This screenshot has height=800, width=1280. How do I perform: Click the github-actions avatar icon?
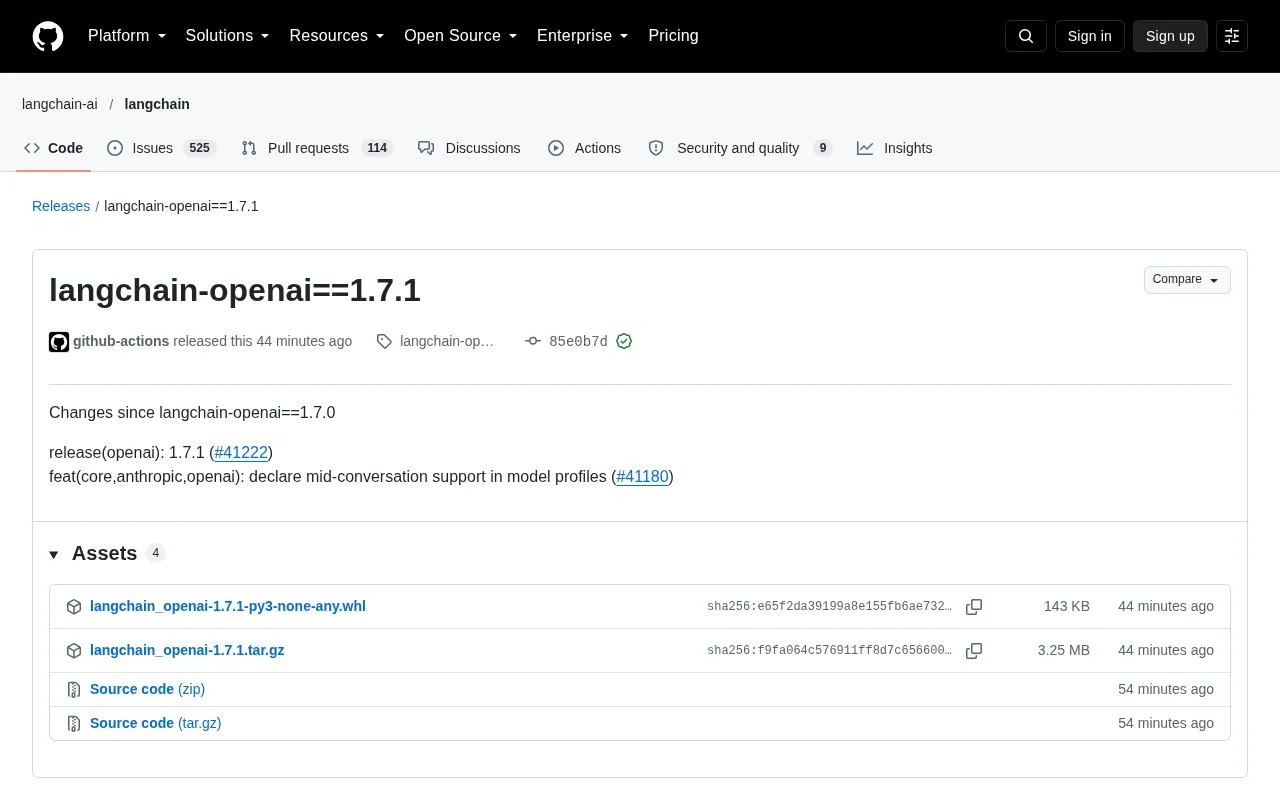point(59,342)
